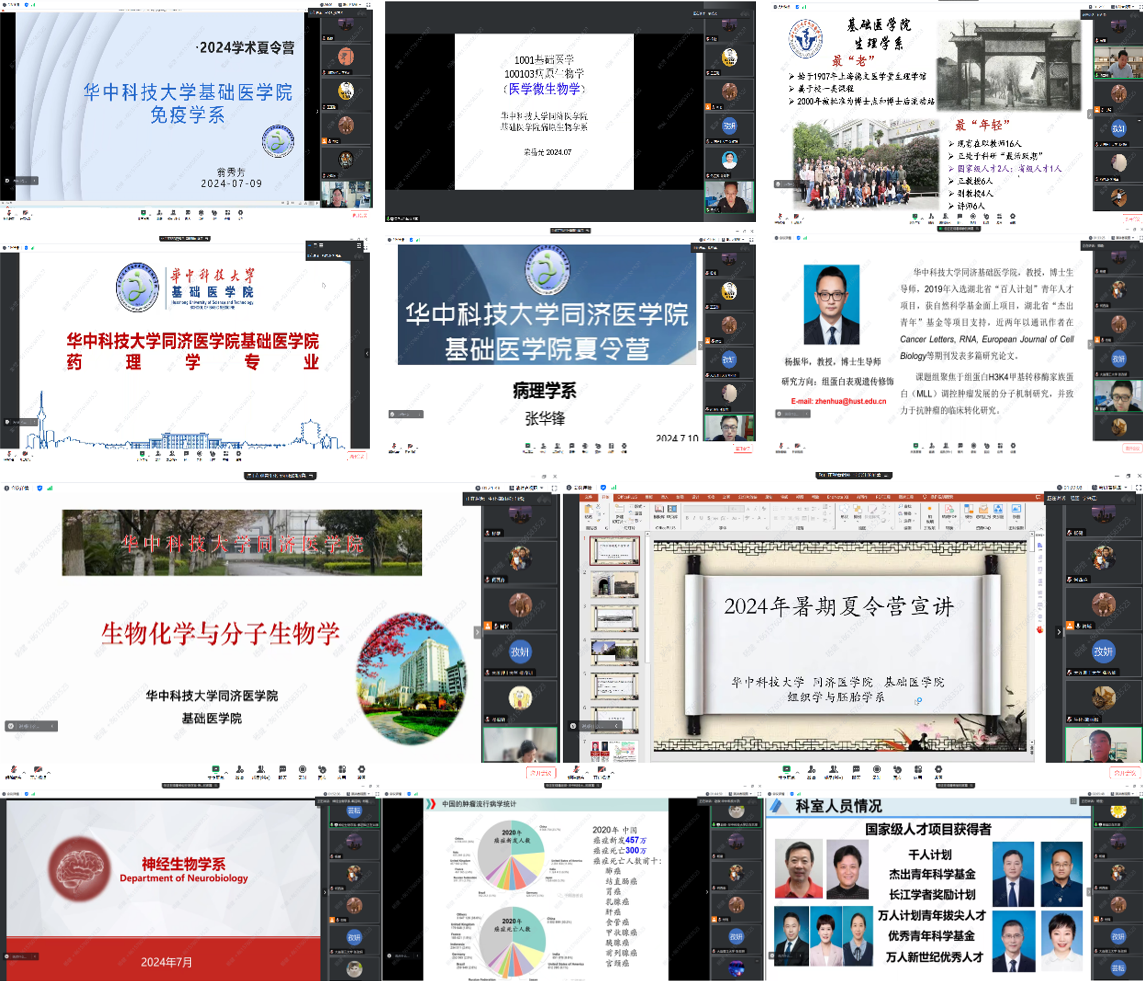Collapse participant panel arrow in Yang Zhenhua profile meeting

click(x=1091, y=344)
